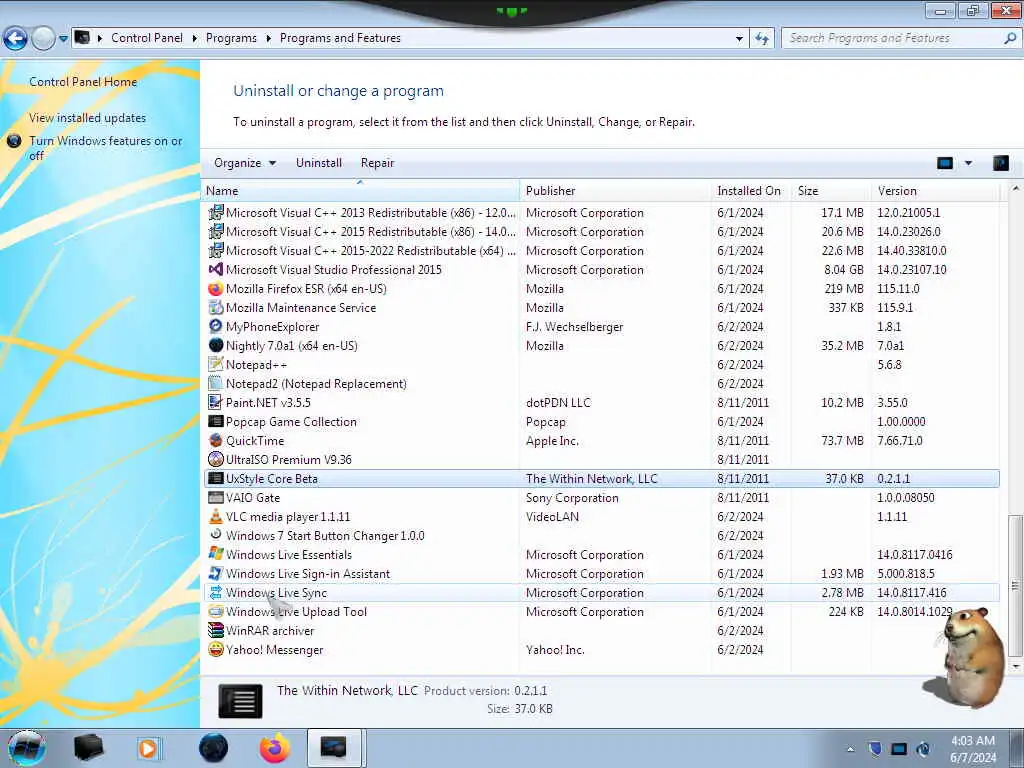1024x768 pixels.
Task: Click the MyPhoneExplorer program icon
Action: [216, 326]
